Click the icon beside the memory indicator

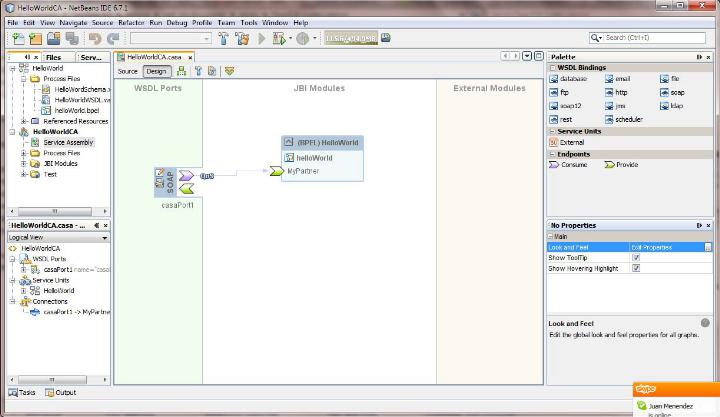386,38
